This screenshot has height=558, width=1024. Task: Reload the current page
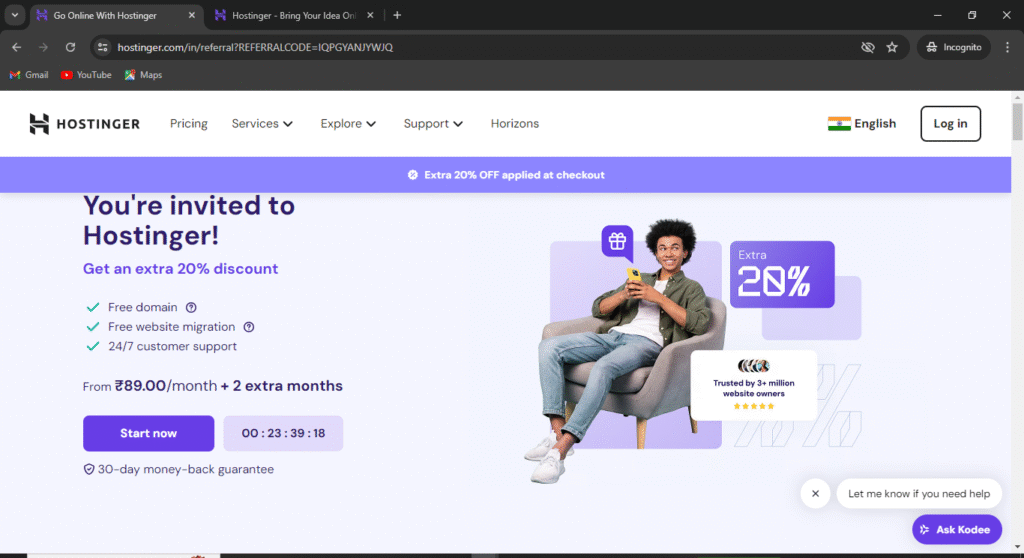71,47
